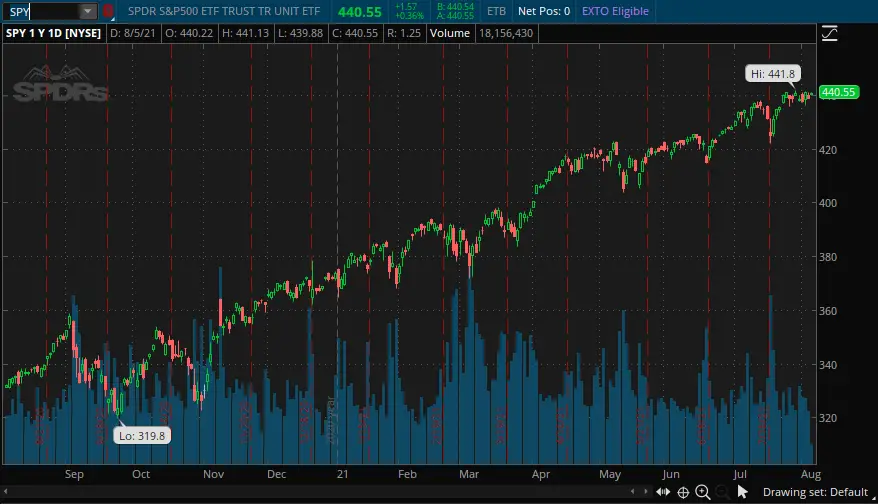Click the bid/ask quote B: 440.54

(455, 7)
